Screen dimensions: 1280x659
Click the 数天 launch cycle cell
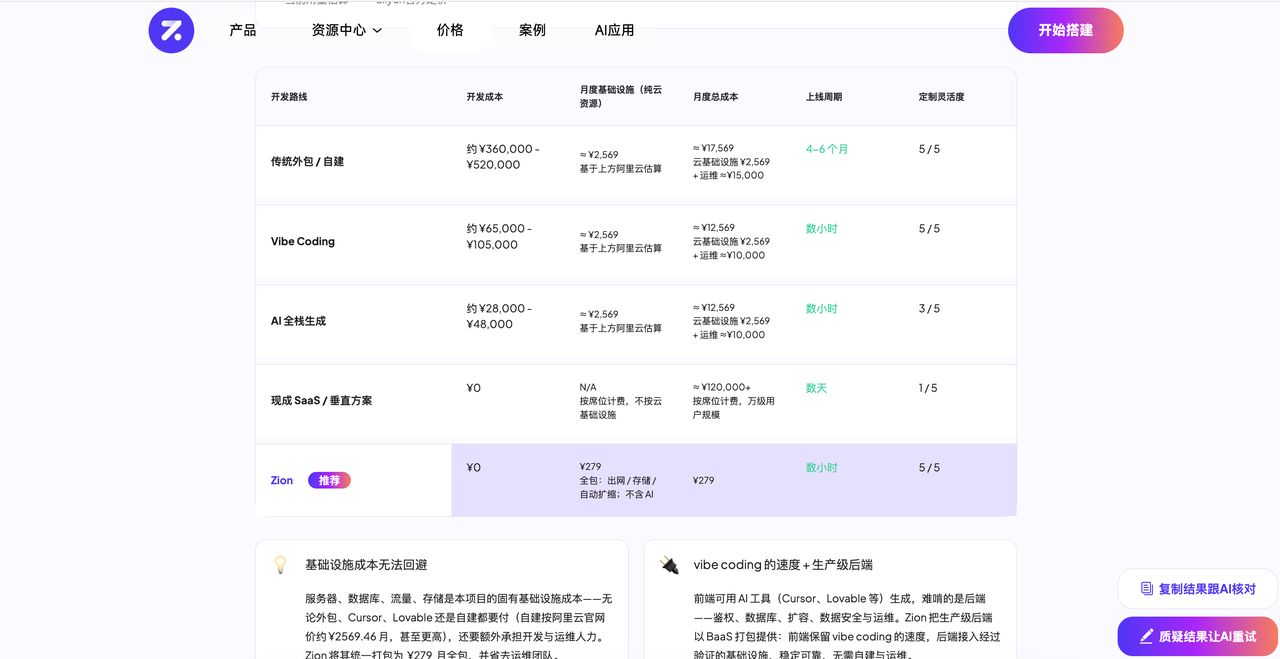point(816,388)
